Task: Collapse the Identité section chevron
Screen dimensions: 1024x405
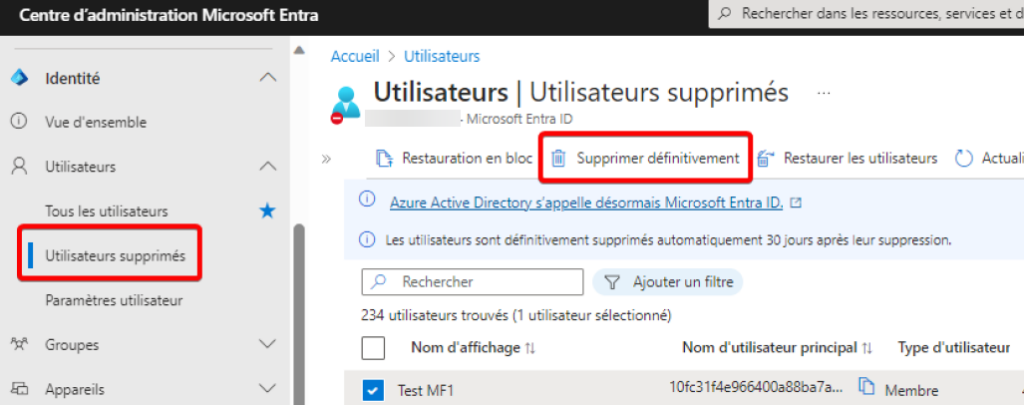Action: point(268,78)
